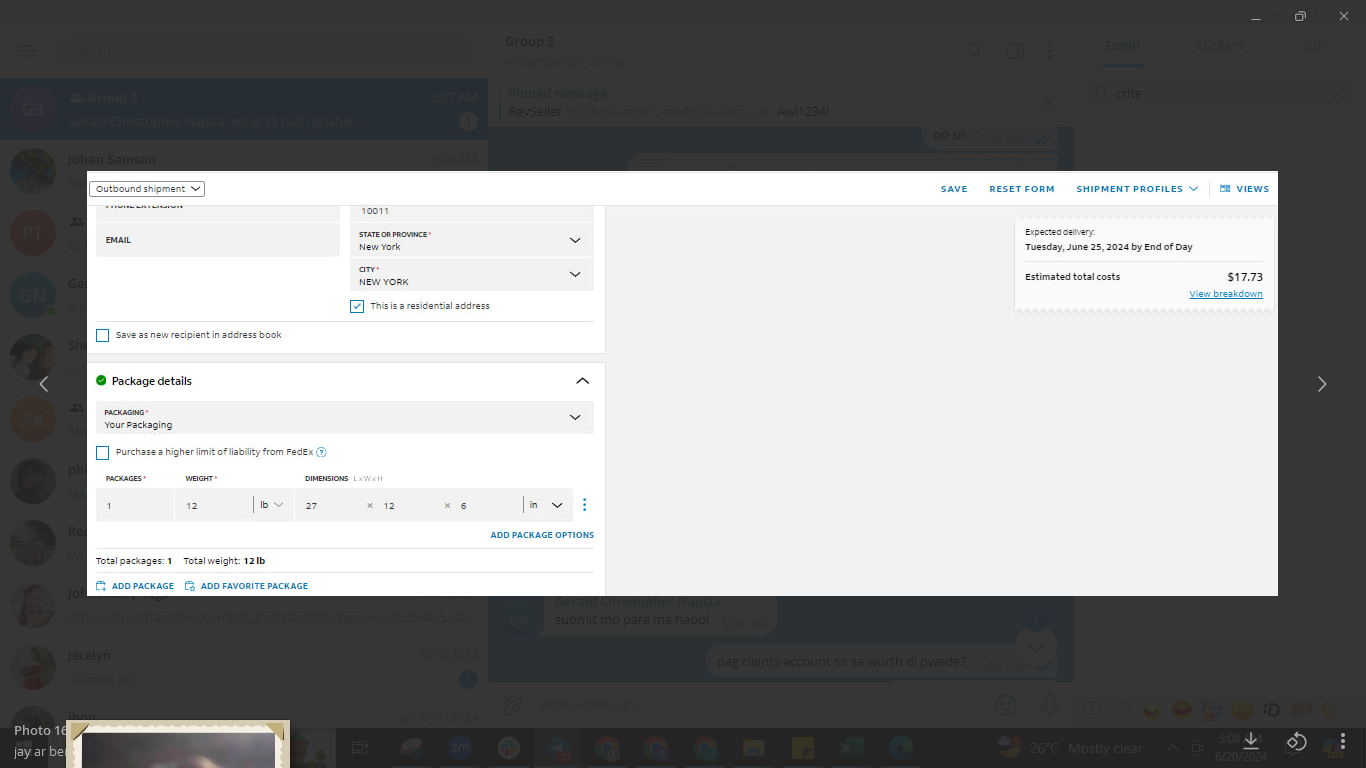The height and width of the screenshot is (768, 1366).
Task: Click the Packages count field showing 1
Action: 135,505
